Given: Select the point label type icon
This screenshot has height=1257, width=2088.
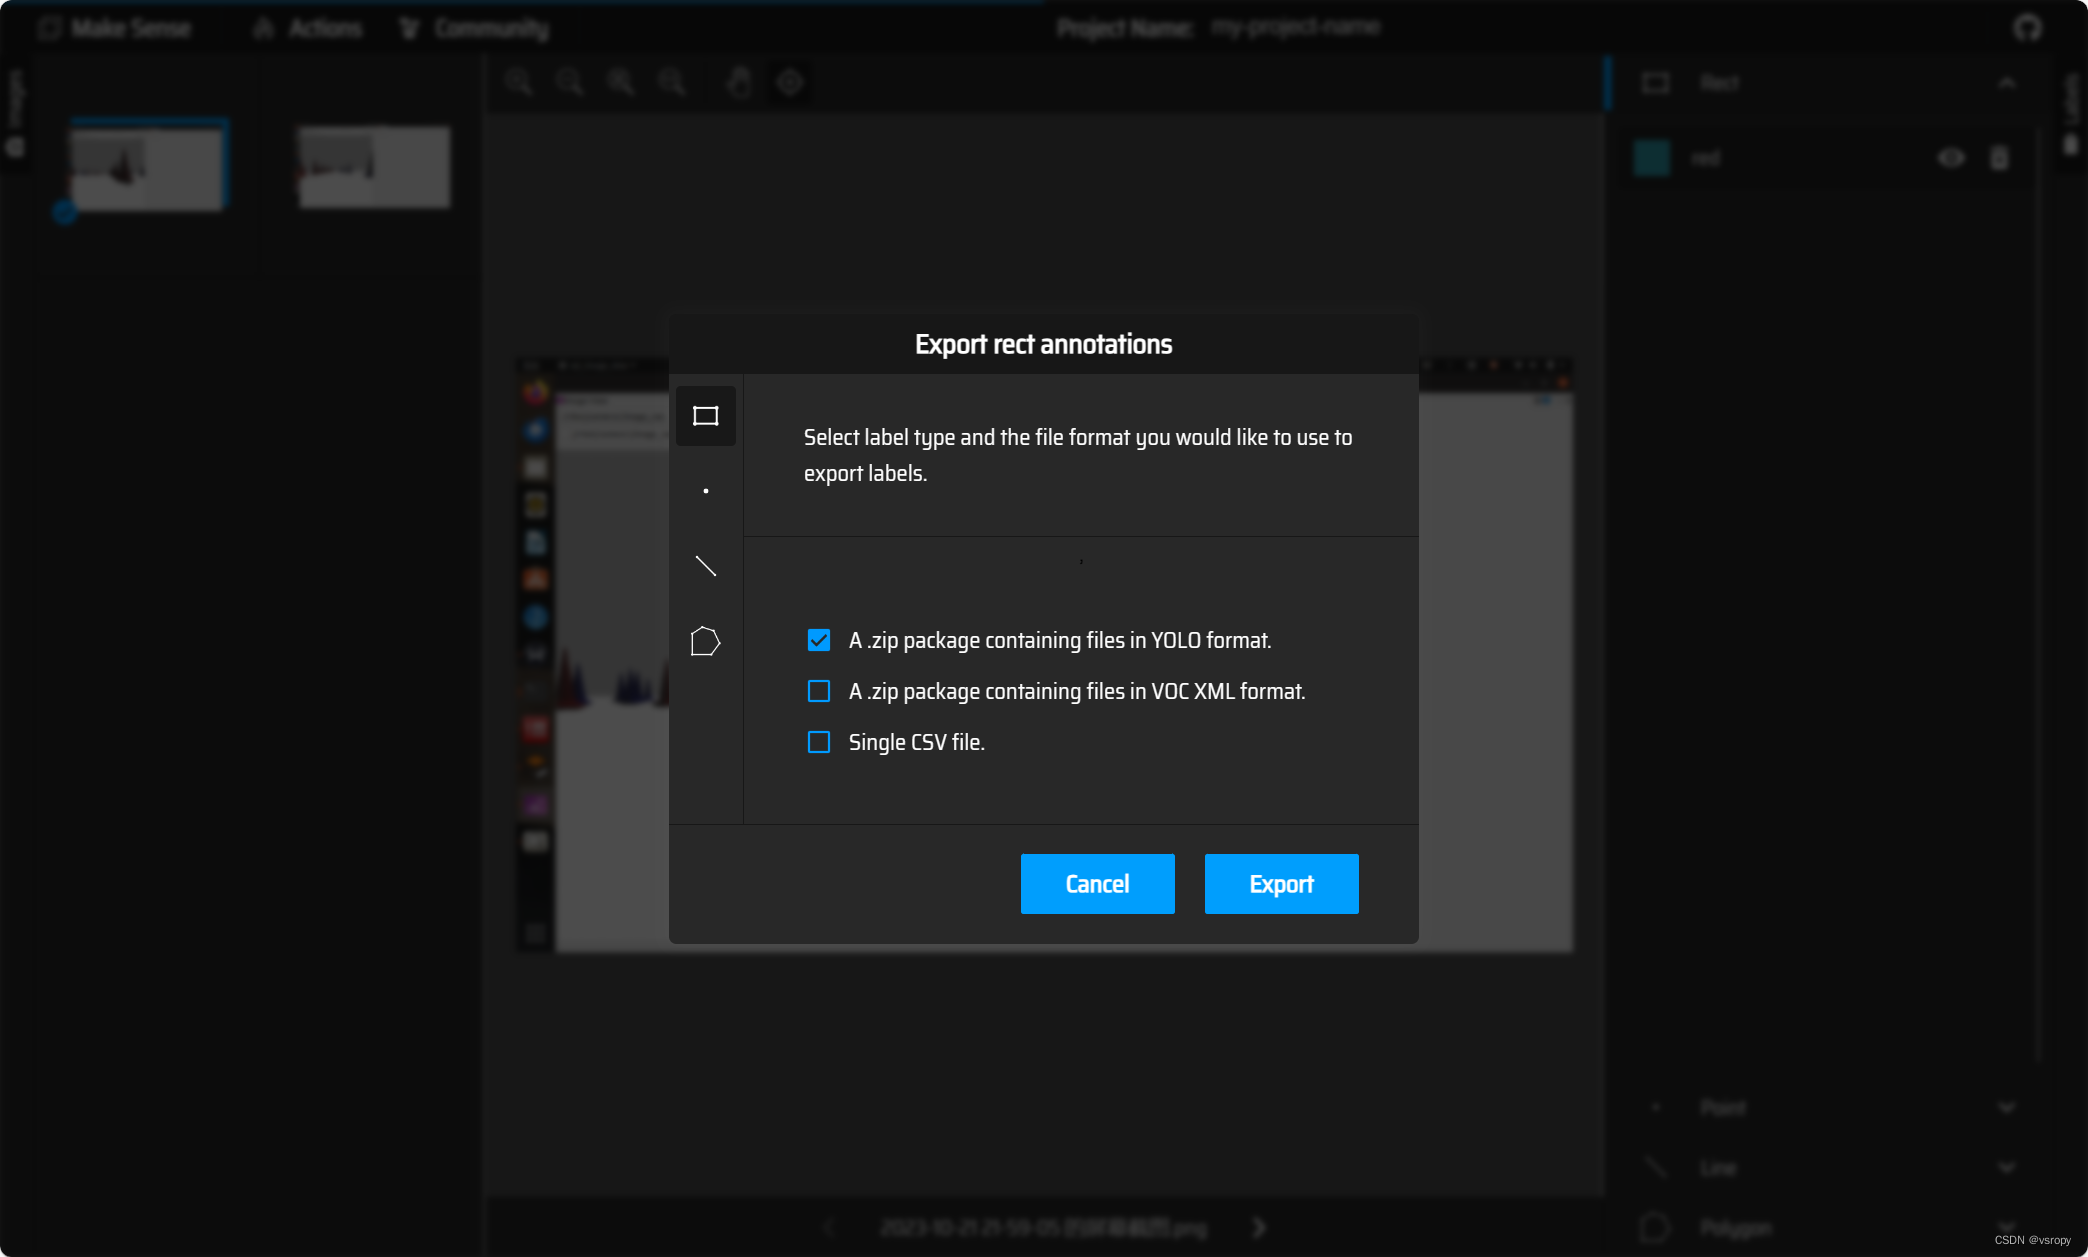Looking at the screenshot, I should 705,491.
